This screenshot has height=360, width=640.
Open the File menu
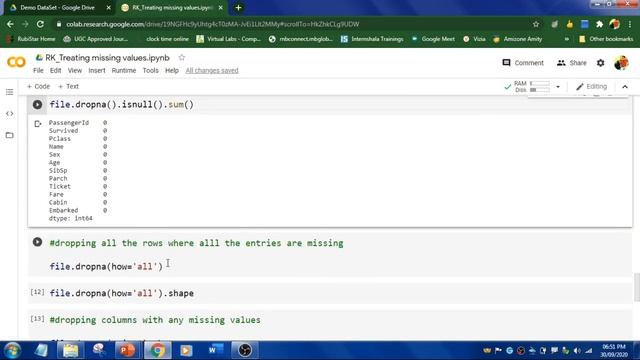click(x=38, y=71)
